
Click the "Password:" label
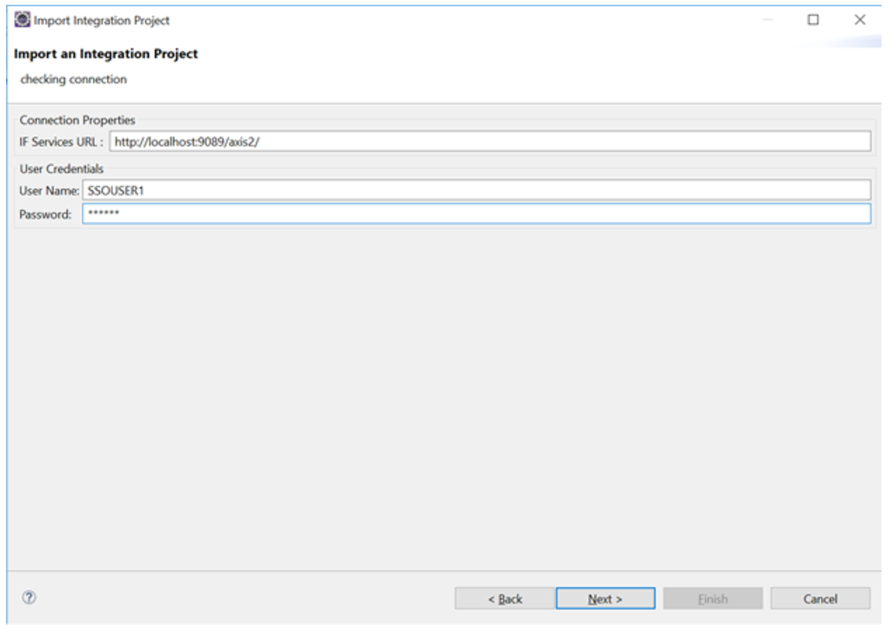coord(45,214)
